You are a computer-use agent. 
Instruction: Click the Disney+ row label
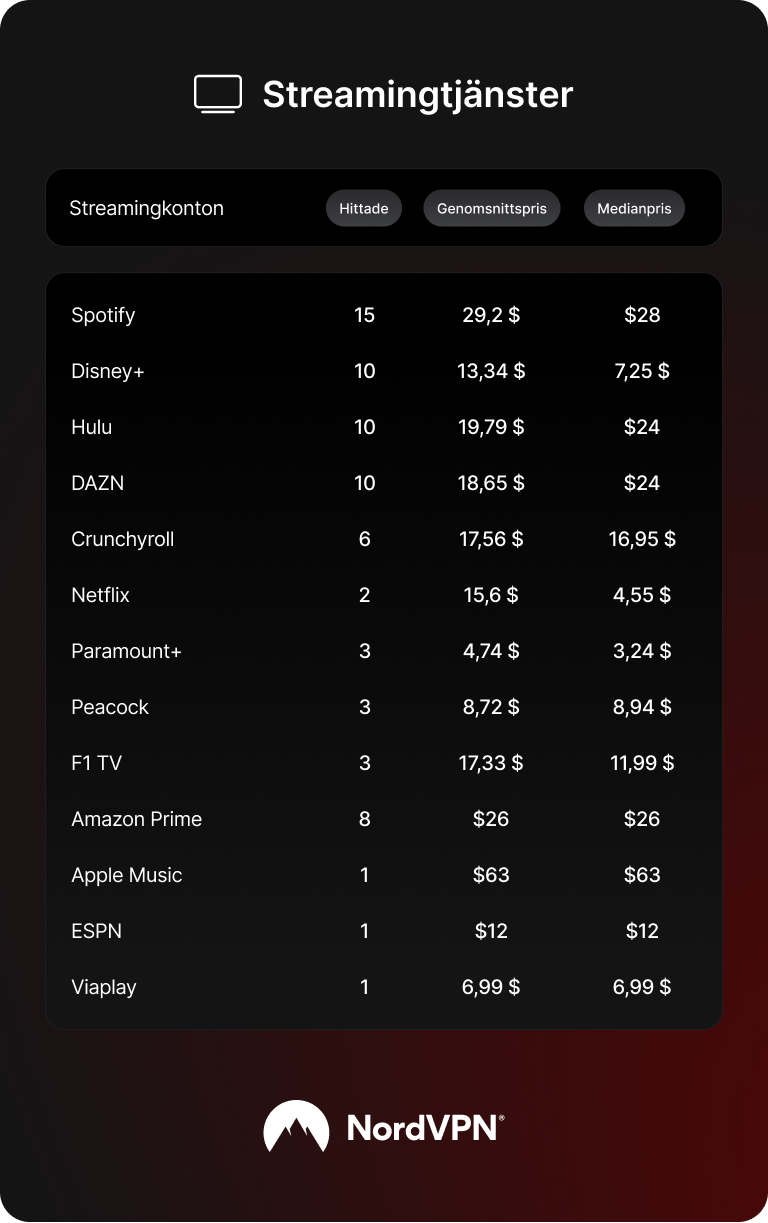click(x=108, y=371)
